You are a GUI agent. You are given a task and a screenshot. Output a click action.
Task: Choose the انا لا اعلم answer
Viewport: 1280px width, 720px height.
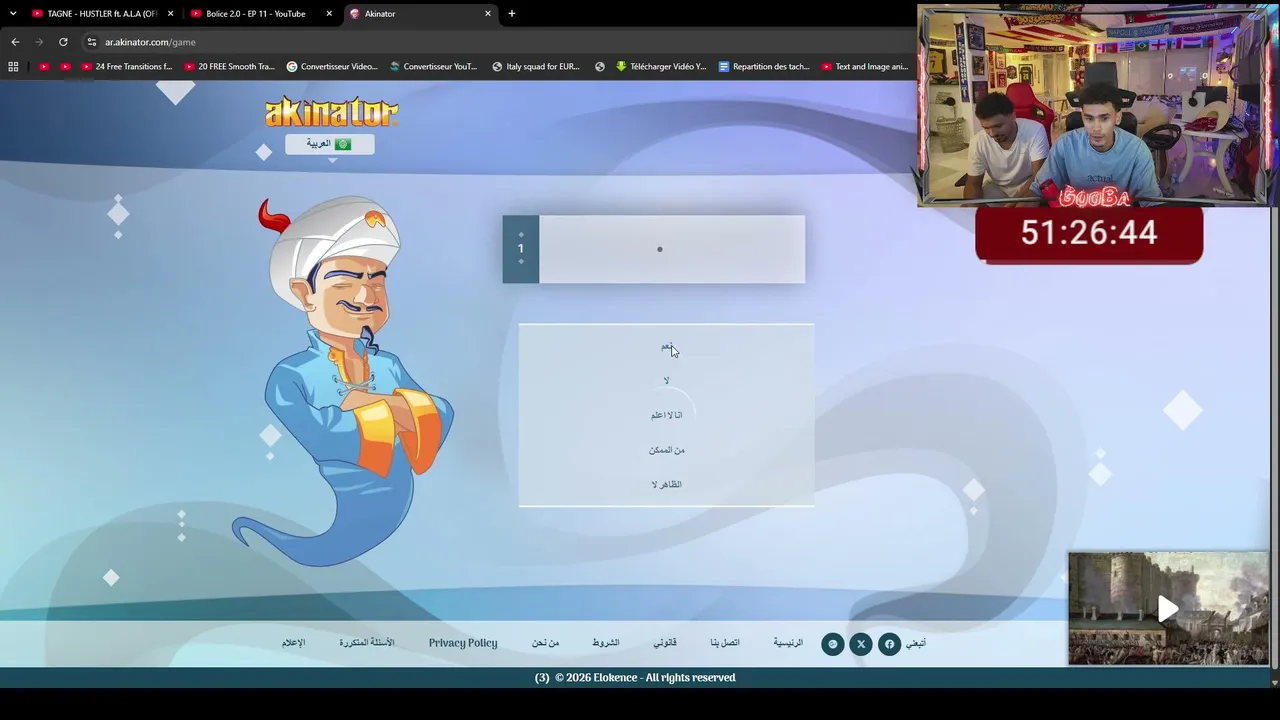point(666,415)
